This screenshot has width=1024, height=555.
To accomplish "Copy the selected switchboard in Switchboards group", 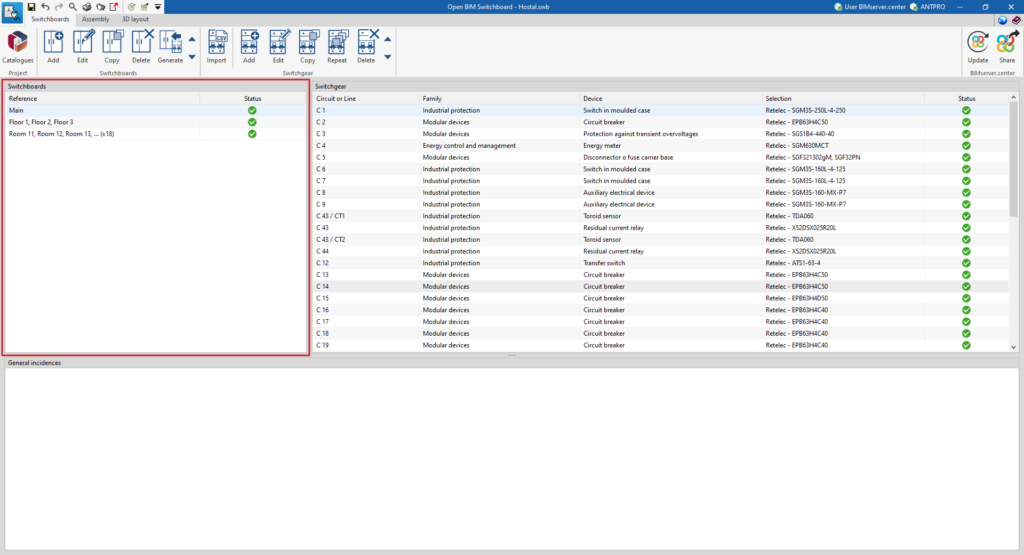I will pos(112,46).
